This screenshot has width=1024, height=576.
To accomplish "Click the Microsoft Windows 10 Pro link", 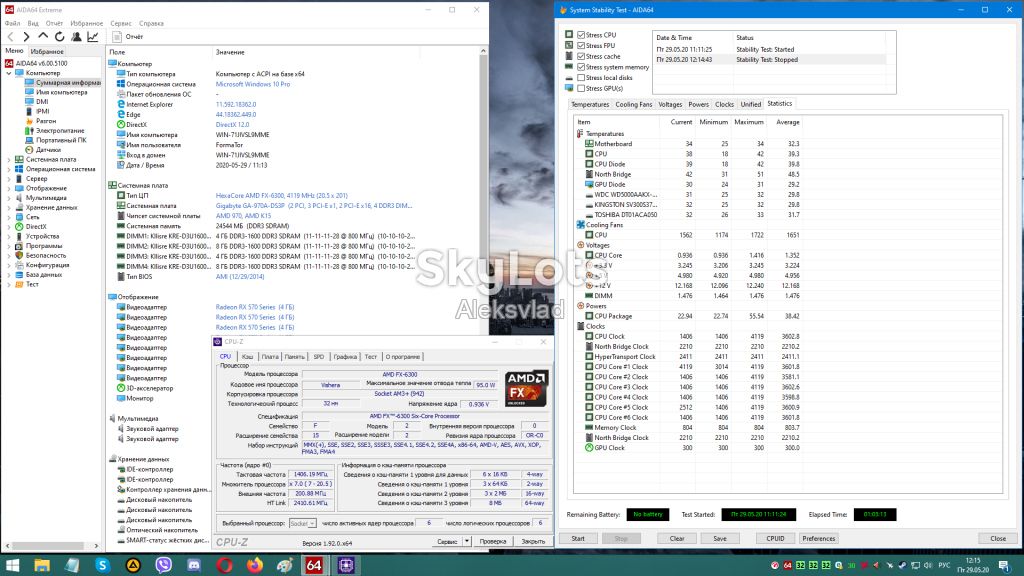I will click(x=253, y=84).
